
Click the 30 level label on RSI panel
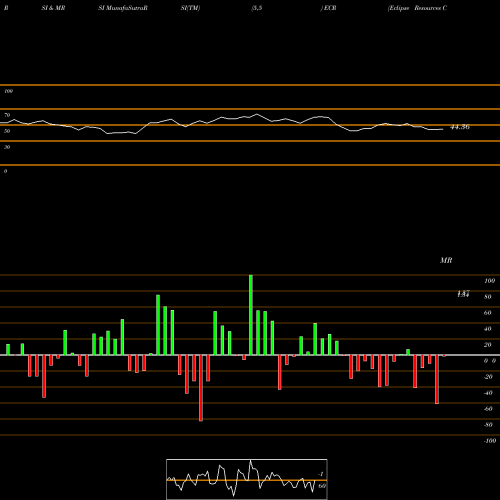click(7, 147)
